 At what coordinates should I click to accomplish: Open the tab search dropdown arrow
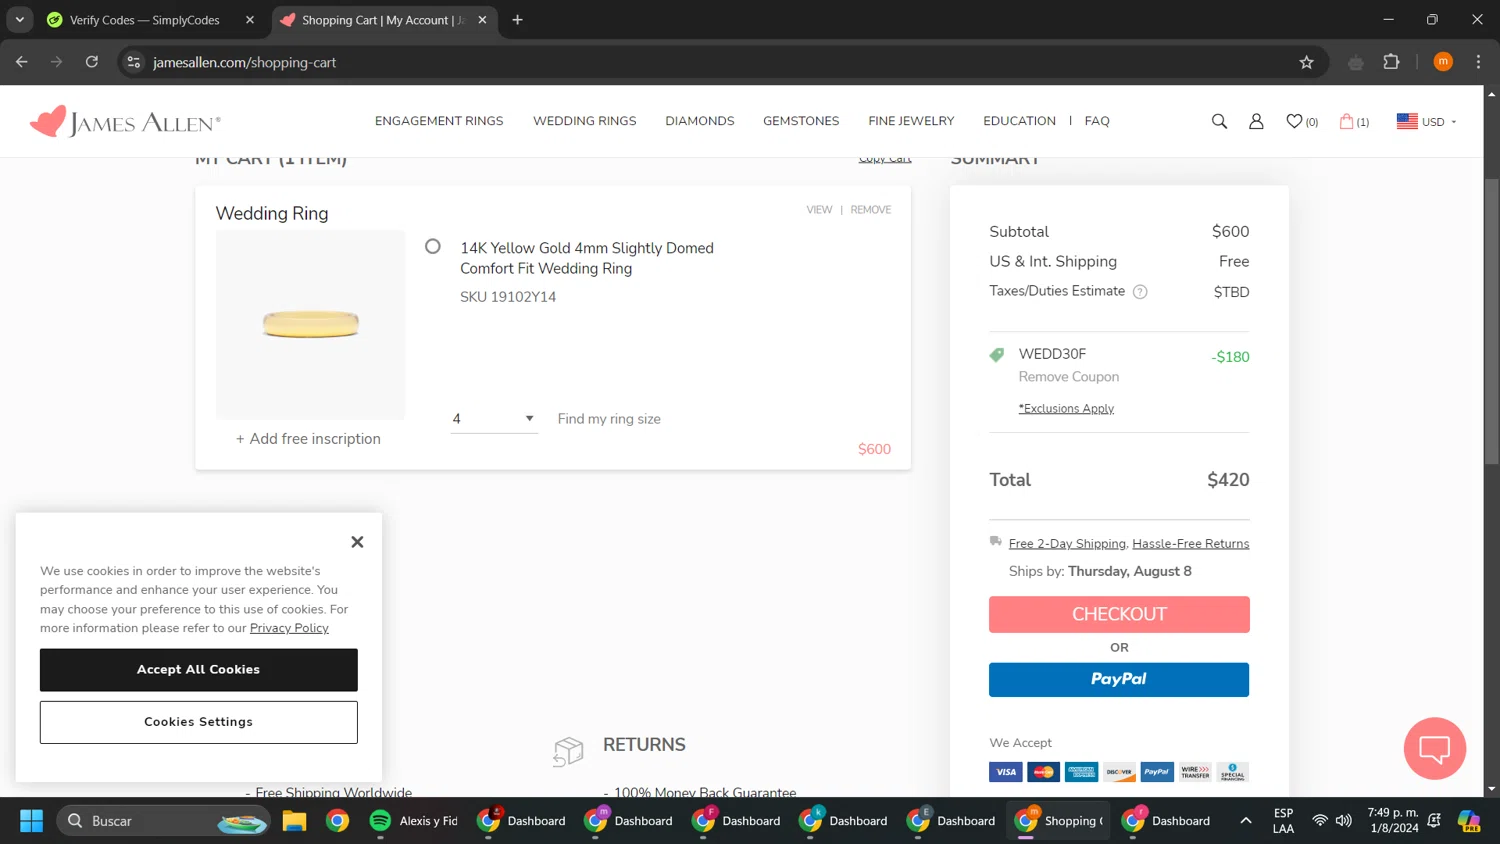(19, 20)
